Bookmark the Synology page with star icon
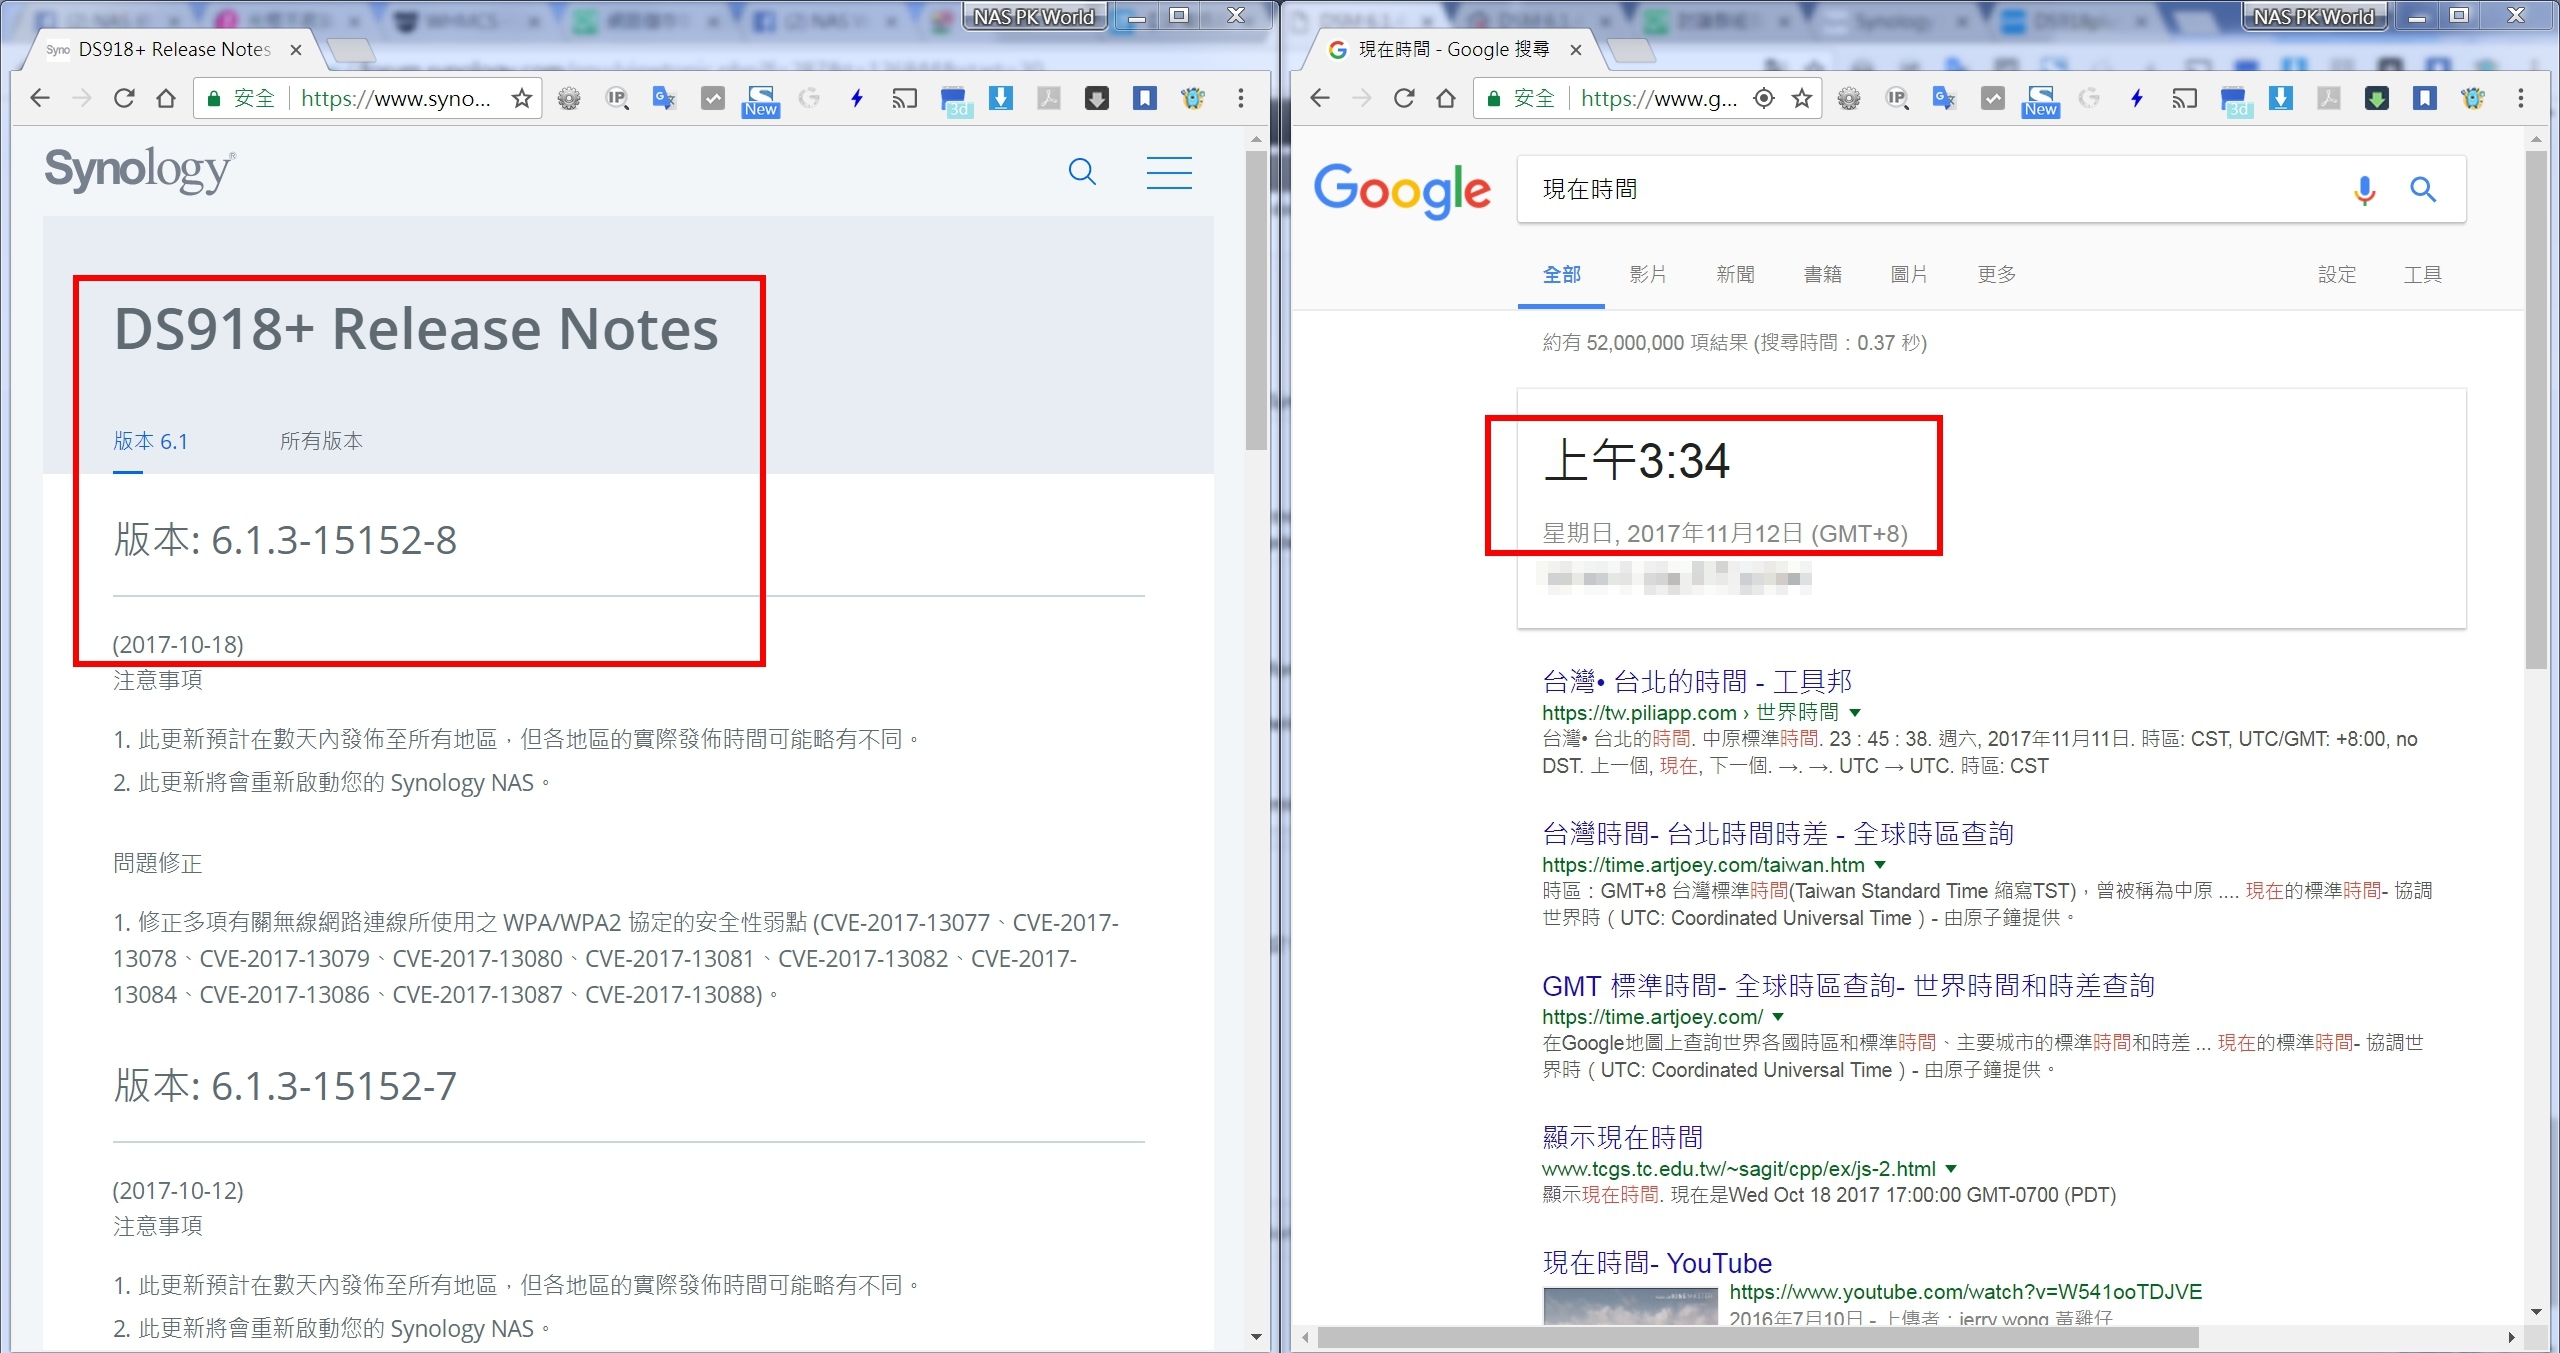This screenshot has height=1353, width=2560. click(521, 98)
